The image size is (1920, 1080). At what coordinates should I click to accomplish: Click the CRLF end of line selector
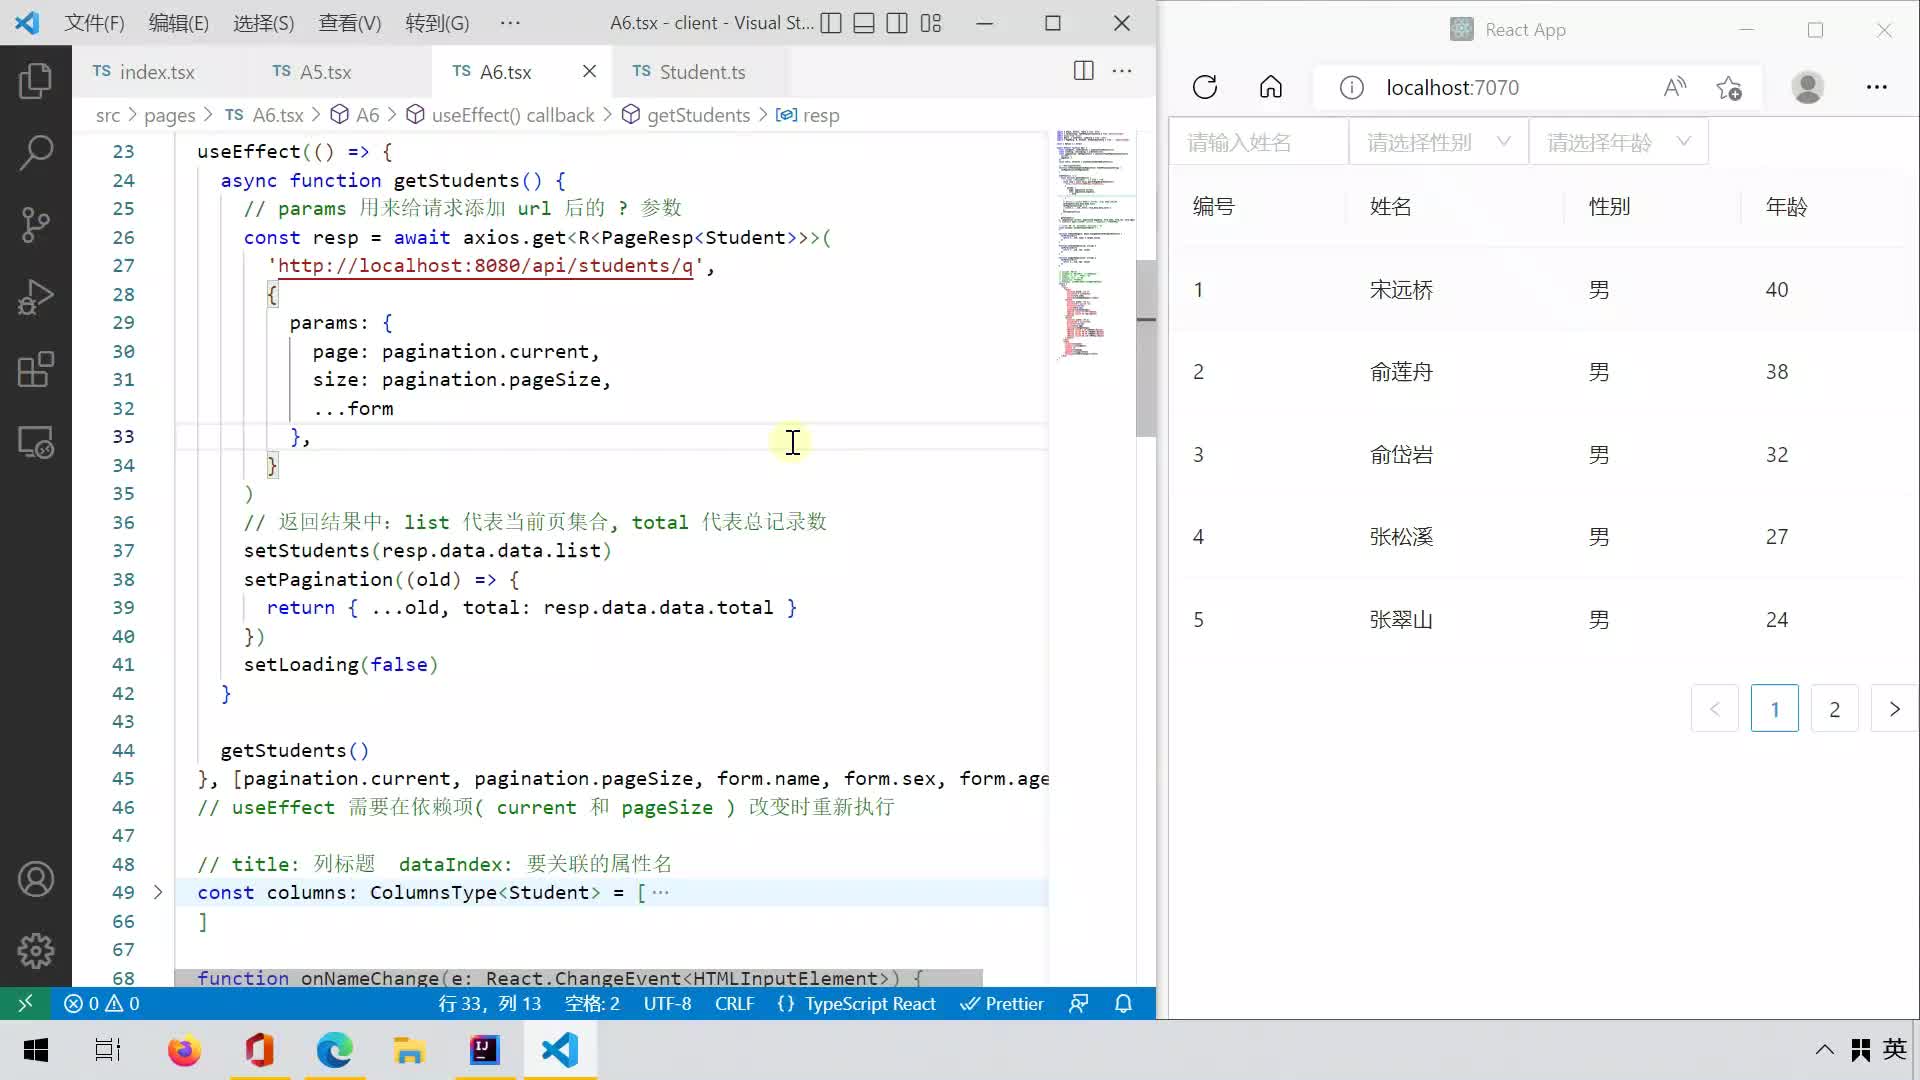734,1003
